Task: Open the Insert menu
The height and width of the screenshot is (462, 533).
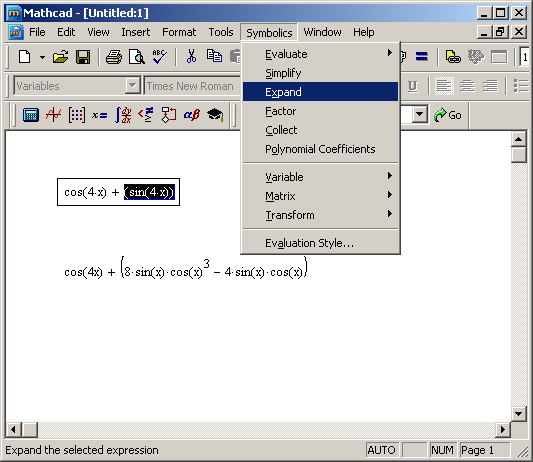Action: (136, 32)
